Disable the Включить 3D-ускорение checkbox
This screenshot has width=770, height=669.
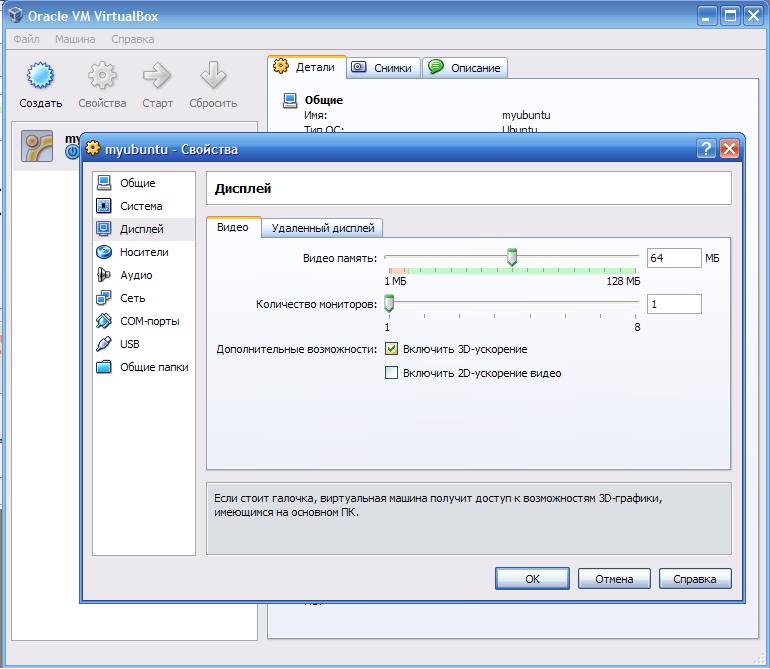tap(391, 349)
